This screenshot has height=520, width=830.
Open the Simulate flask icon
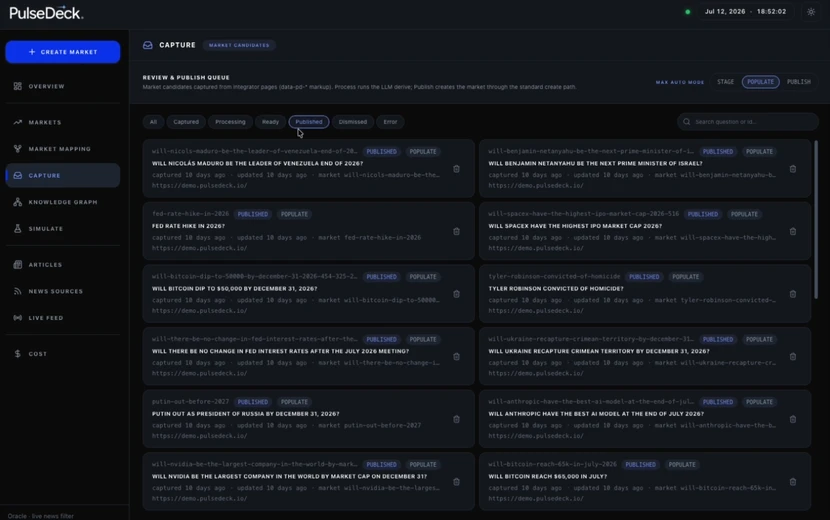point(17,229)
